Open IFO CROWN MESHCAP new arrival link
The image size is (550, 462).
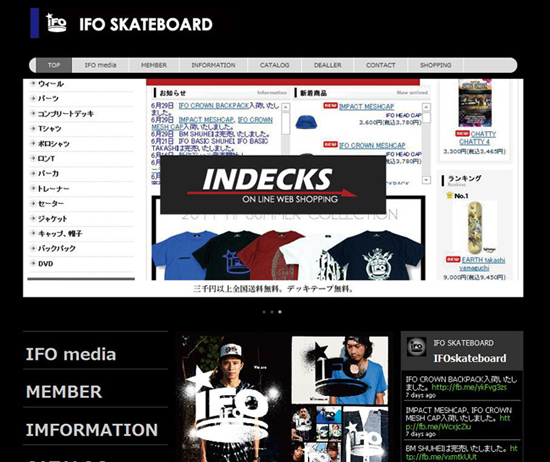coord(372,145)
